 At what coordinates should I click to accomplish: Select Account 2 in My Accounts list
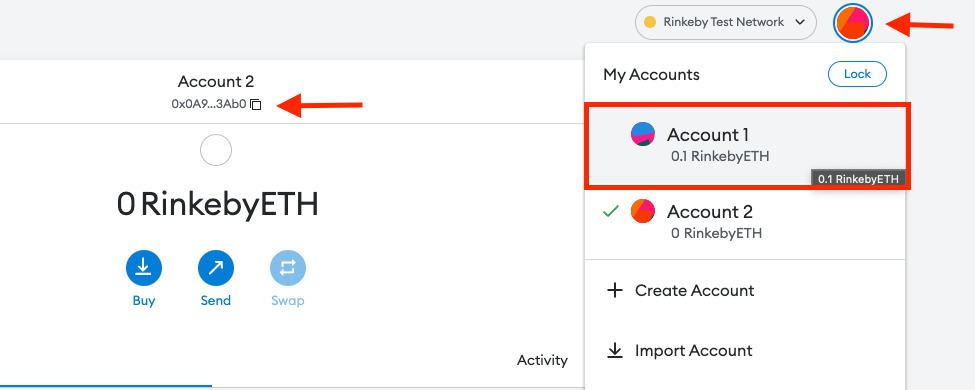point(745,222)
